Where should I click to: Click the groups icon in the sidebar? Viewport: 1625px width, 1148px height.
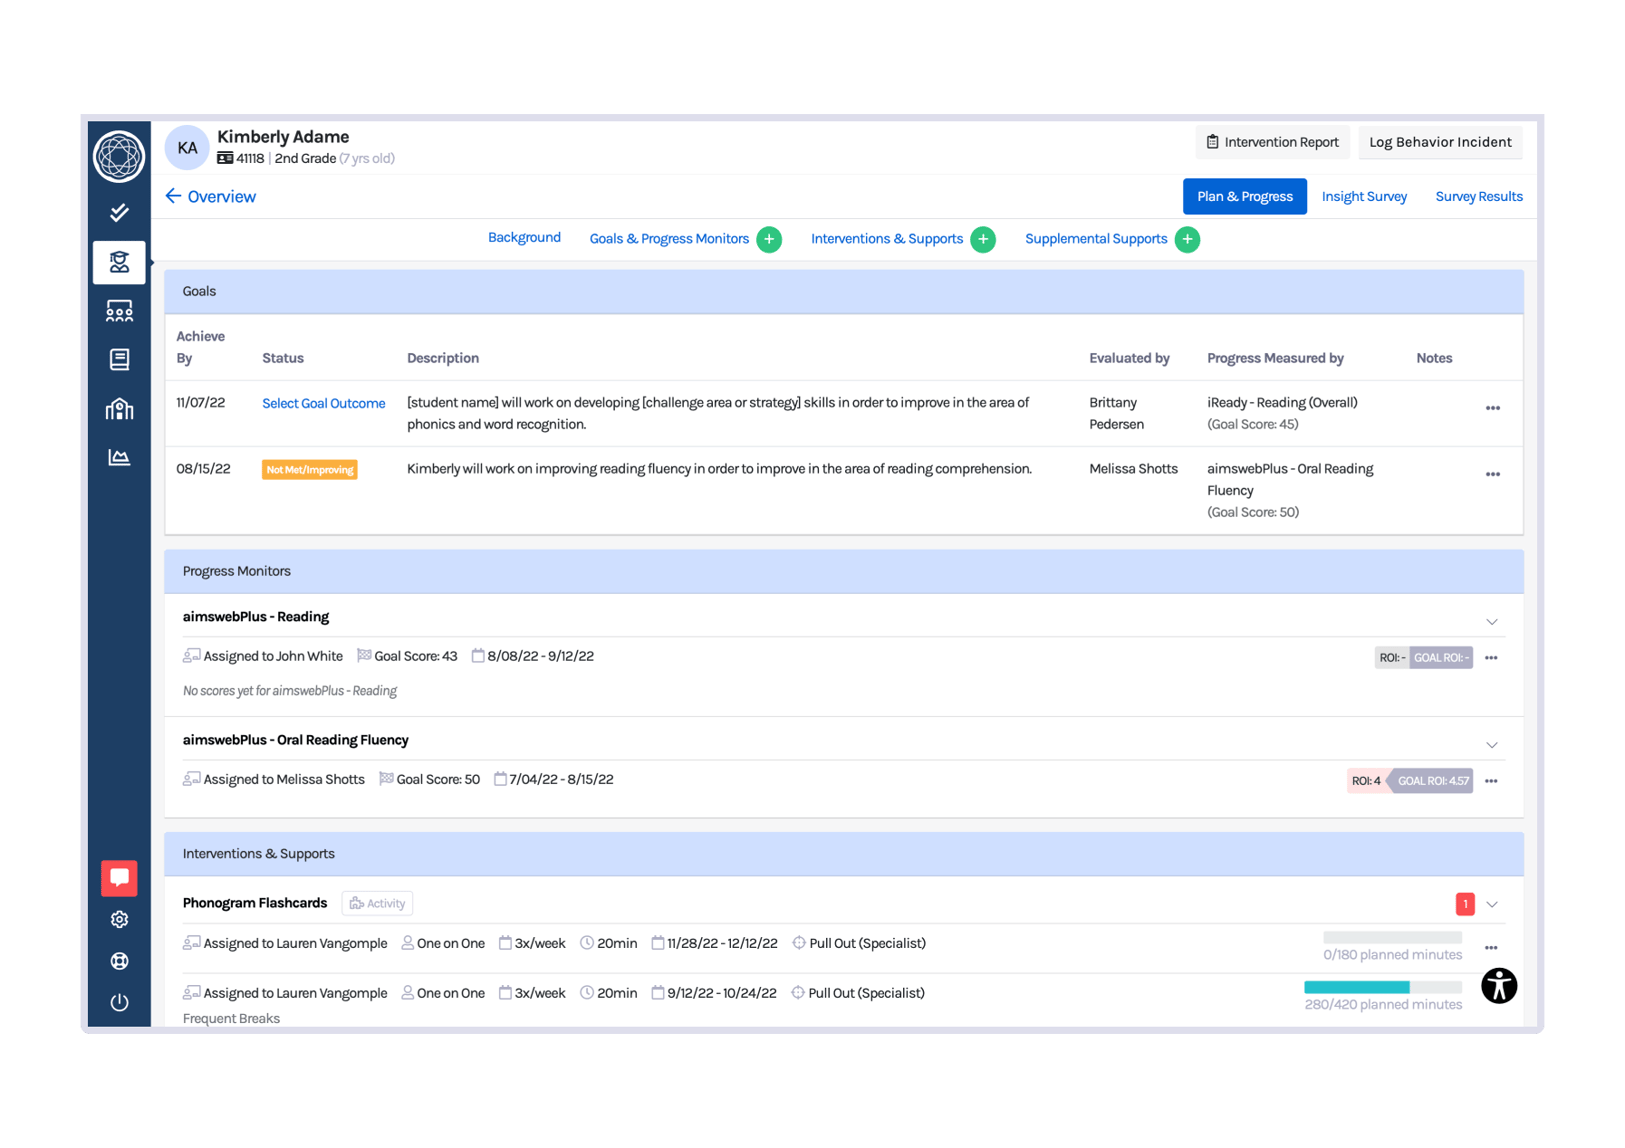tap(119, 311)
